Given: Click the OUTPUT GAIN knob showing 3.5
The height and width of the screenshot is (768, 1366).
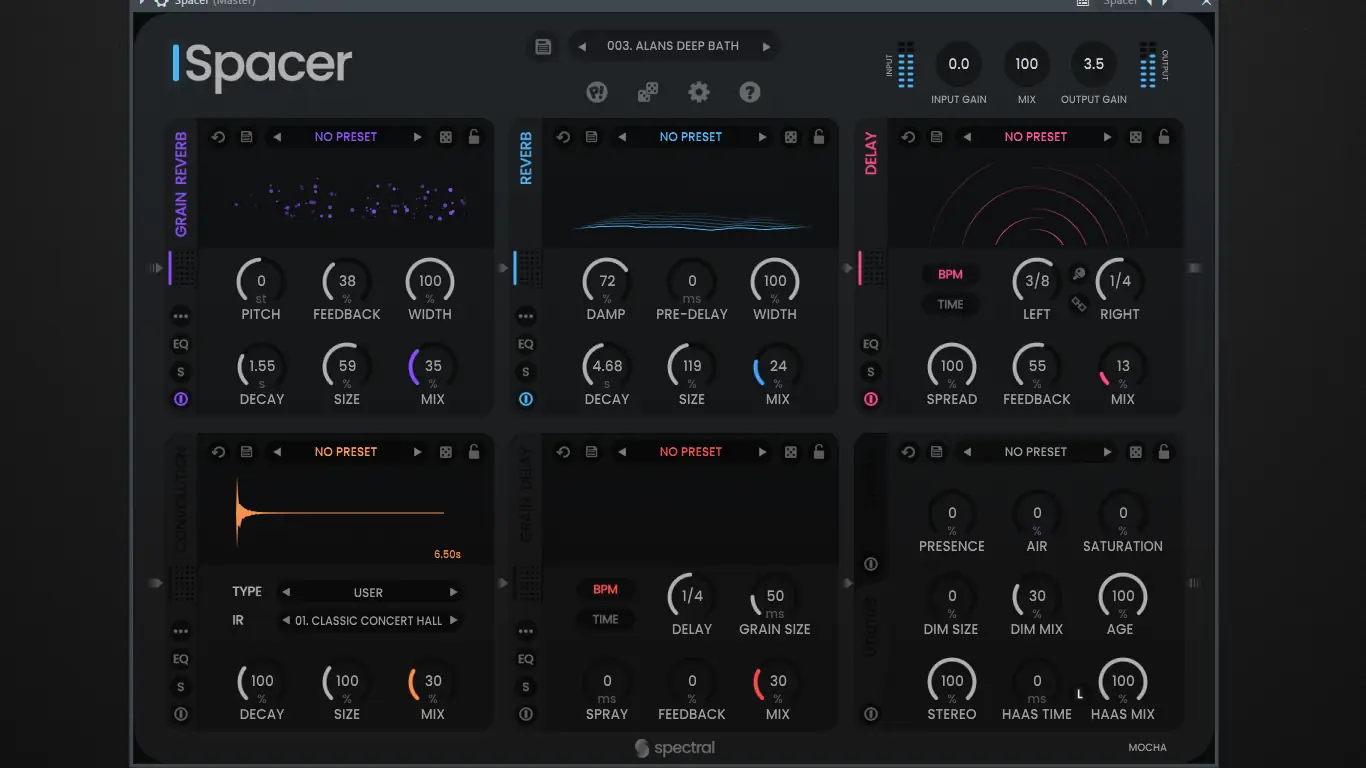Looking at the screenshot, I should pyautogui.click(x=1094, y=64).
